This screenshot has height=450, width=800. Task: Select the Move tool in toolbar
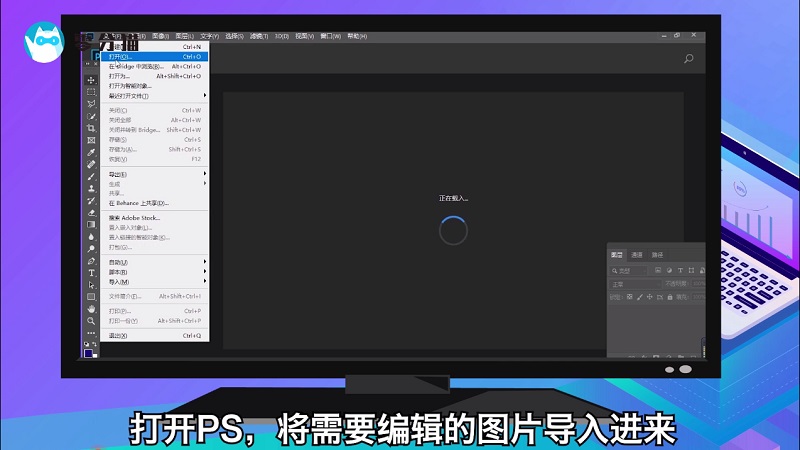point(91,80)
